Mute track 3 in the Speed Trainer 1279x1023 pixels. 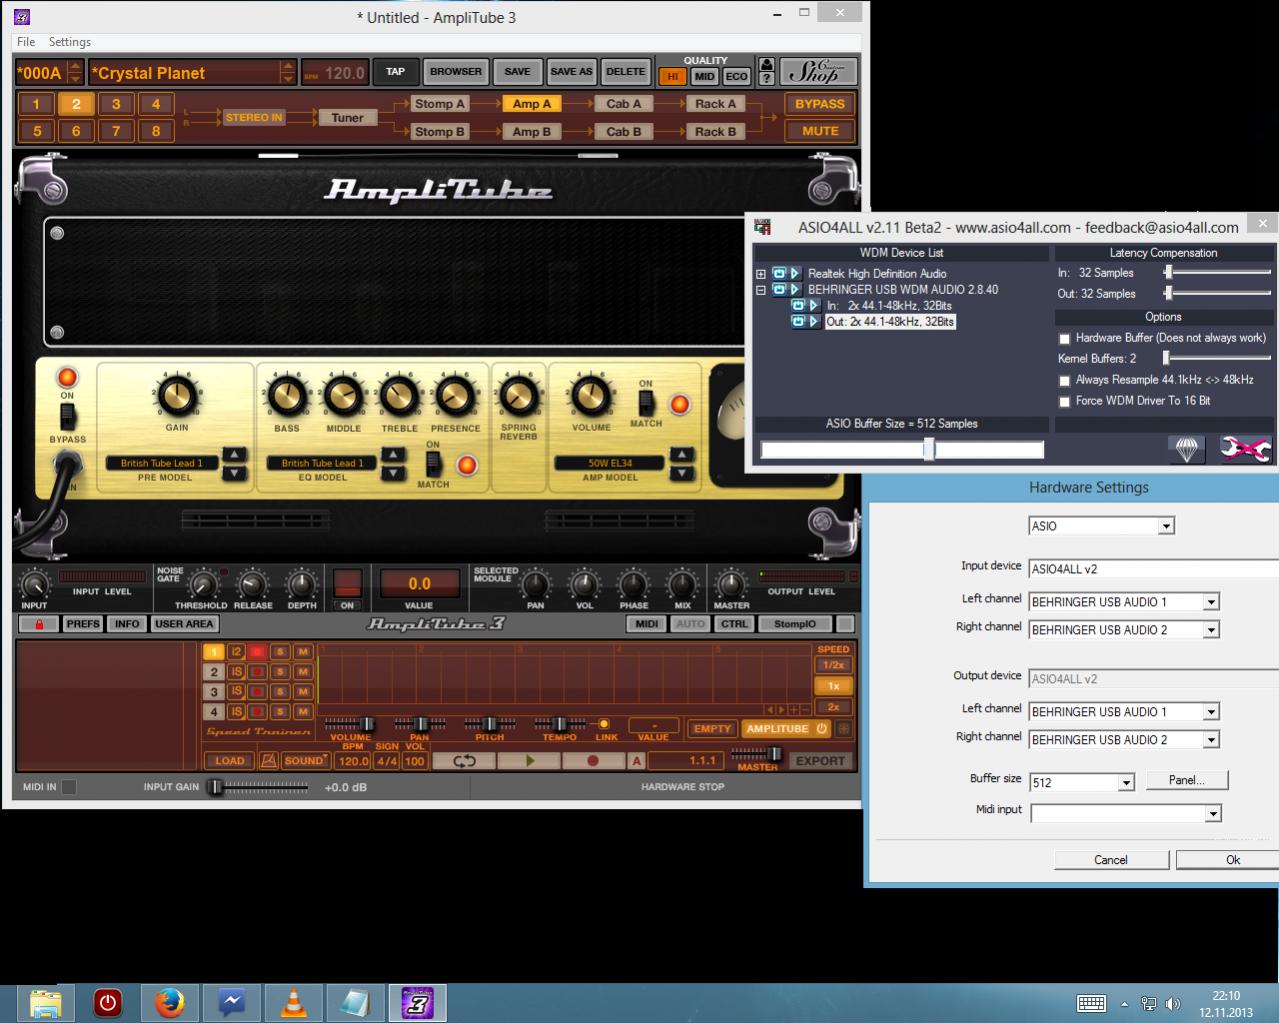click(x=302, y=692)
